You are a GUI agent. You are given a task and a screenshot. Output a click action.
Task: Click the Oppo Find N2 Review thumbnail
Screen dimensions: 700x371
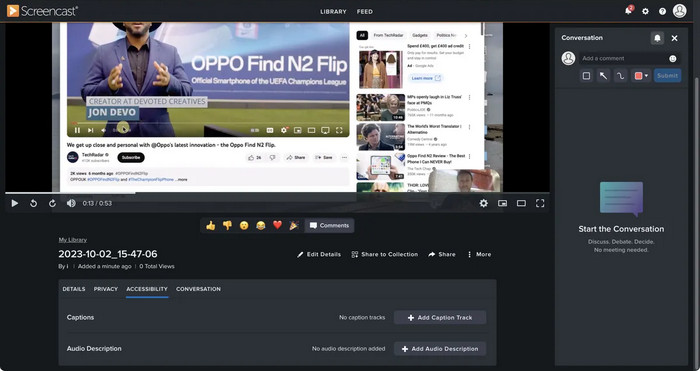tap(381, 167)
